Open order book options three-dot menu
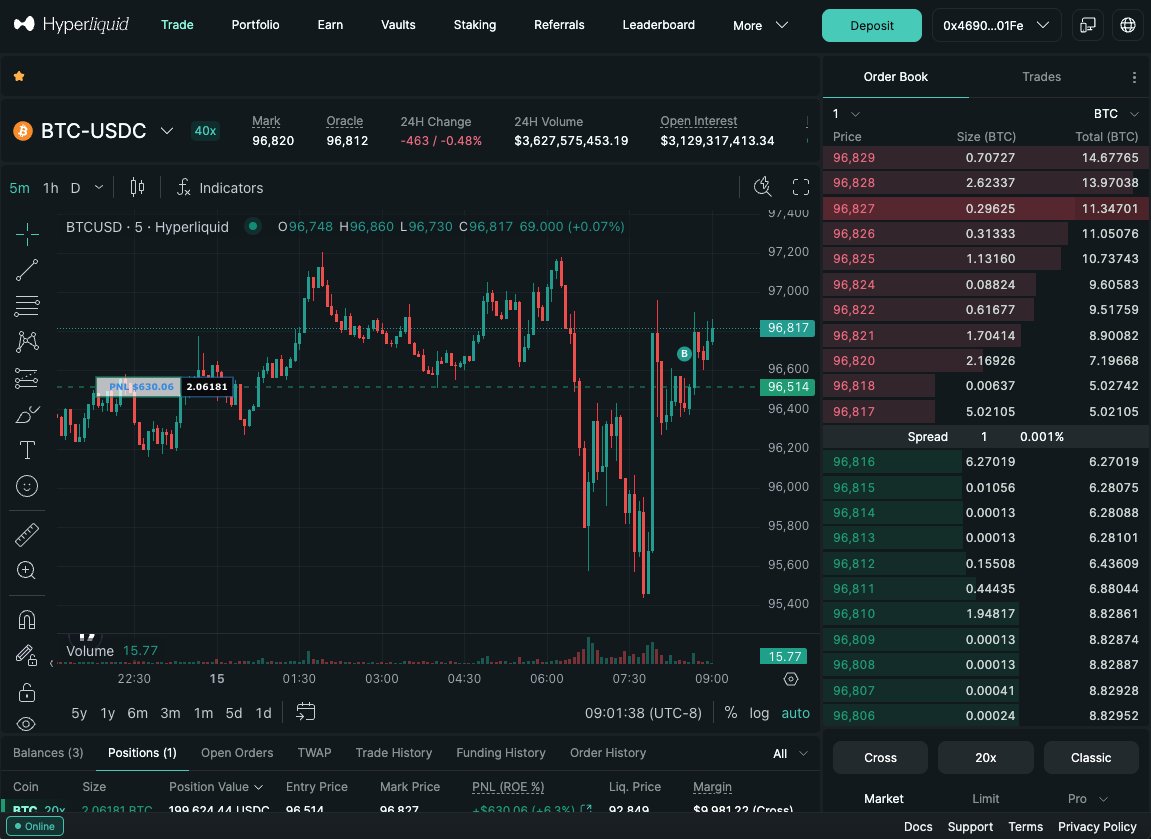The width and height of the screenshot is (1151, 839). (1134, 77)
